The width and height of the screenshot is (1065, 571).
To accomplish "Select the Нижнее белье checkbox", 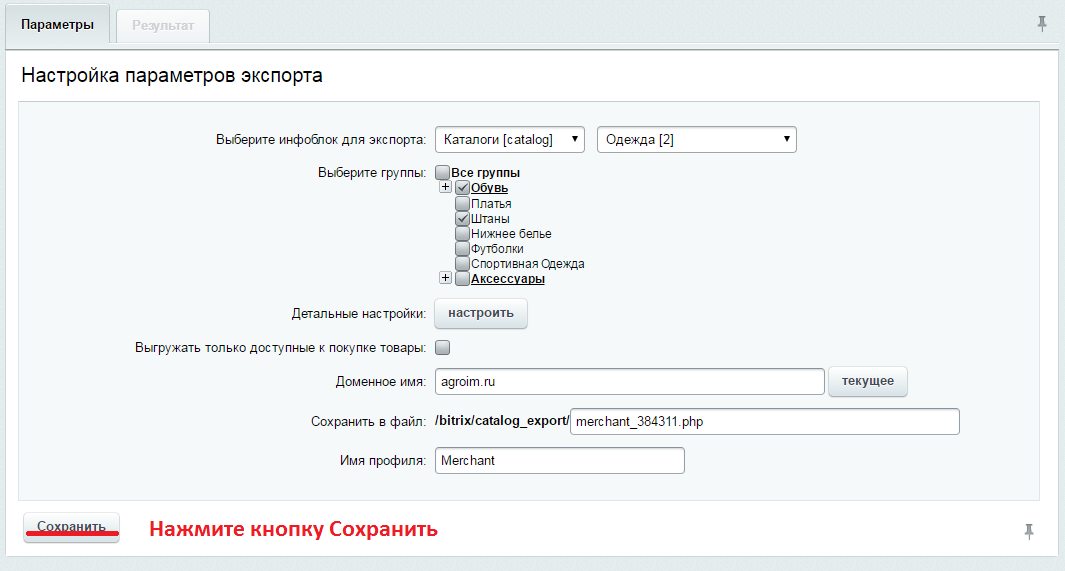I will tap(463, 233).
